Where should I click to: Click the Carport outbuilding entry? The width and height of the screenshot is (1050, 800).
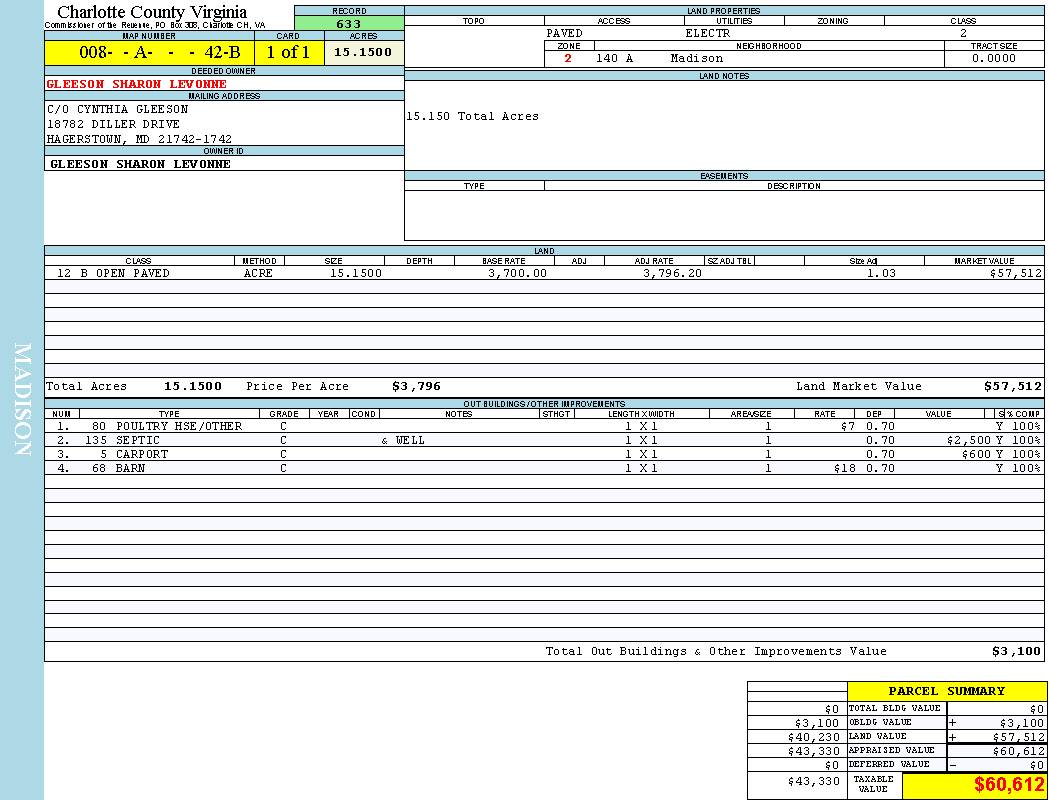(141, 454)
